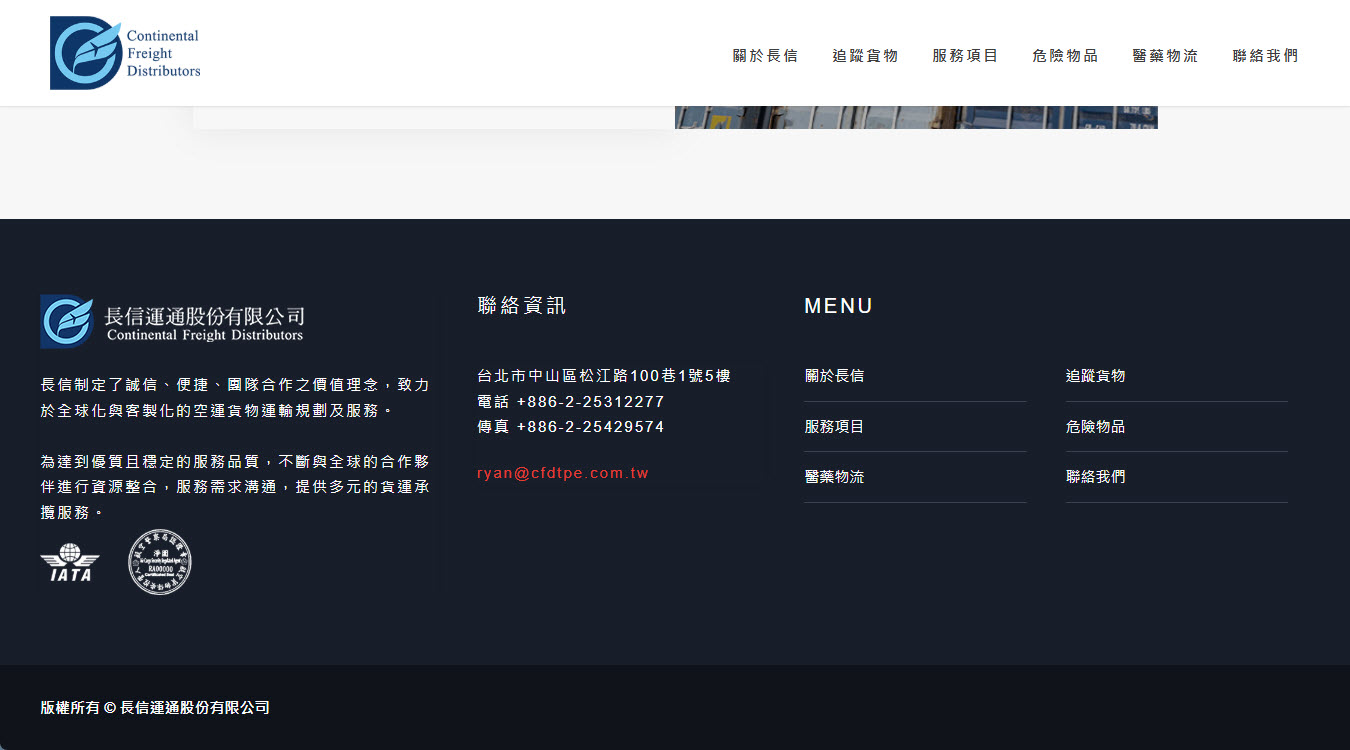Open 危險物品 link in footer MENU

click(x=1095, y=427)
